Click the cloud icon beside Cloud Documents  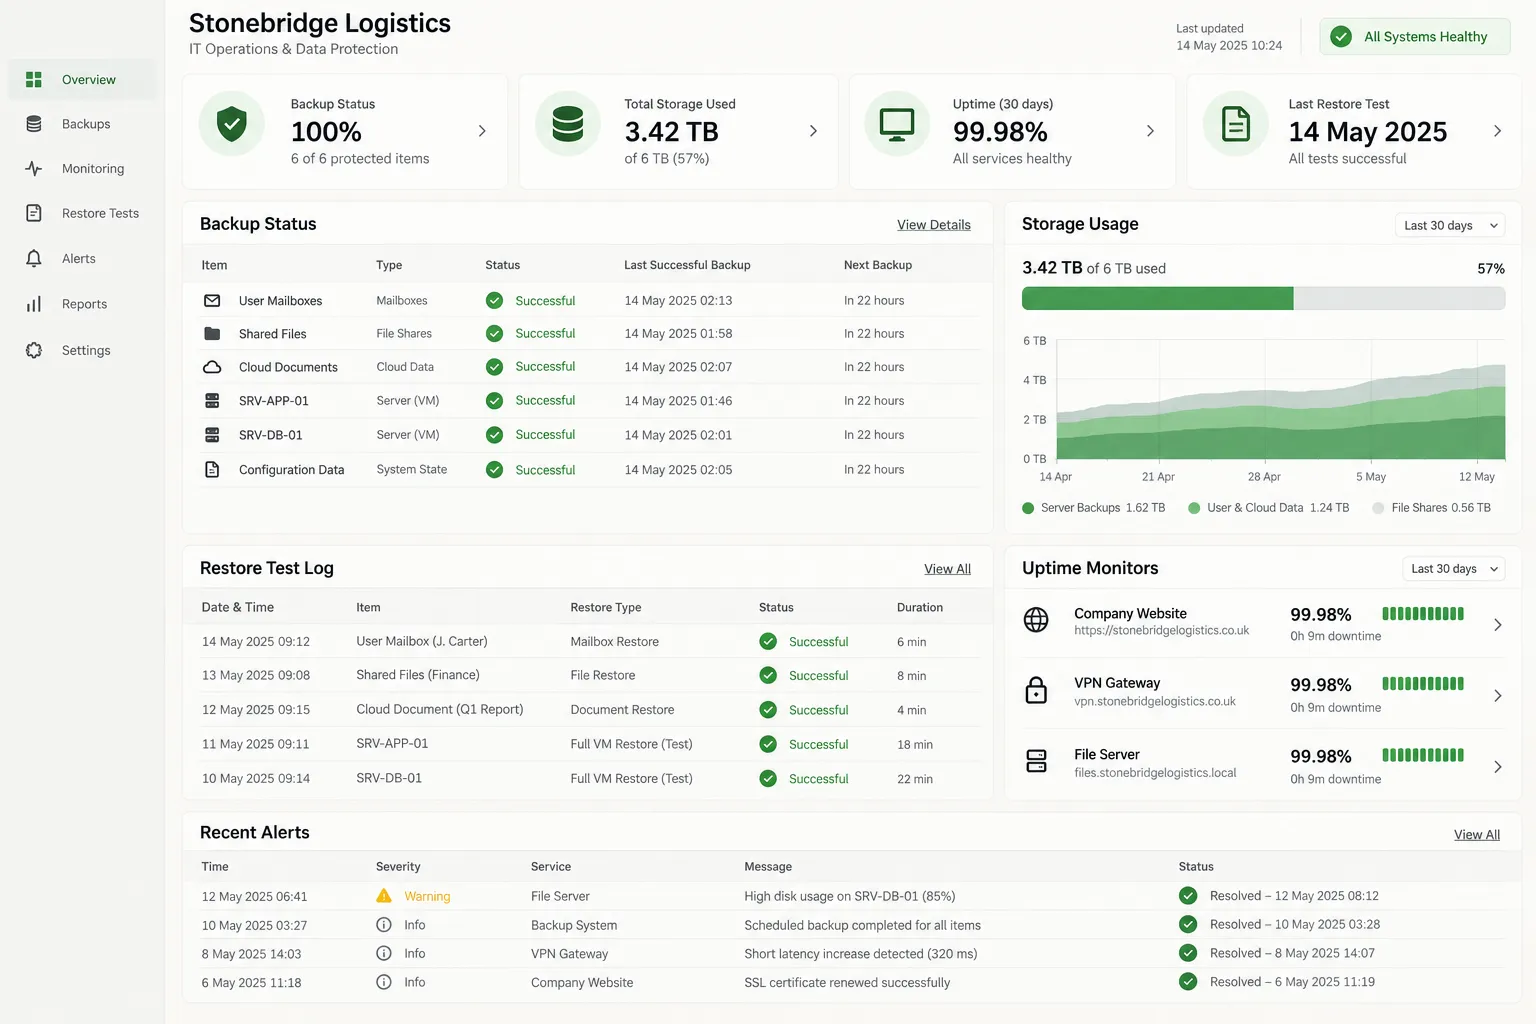(x=212, y=367)
